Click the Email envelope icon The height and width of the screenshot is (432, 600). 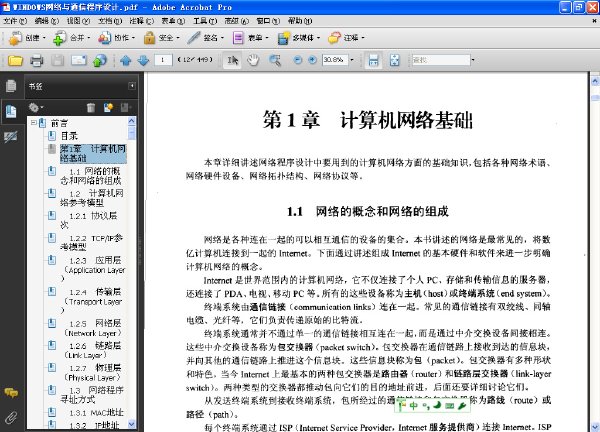tap(79, 60)
